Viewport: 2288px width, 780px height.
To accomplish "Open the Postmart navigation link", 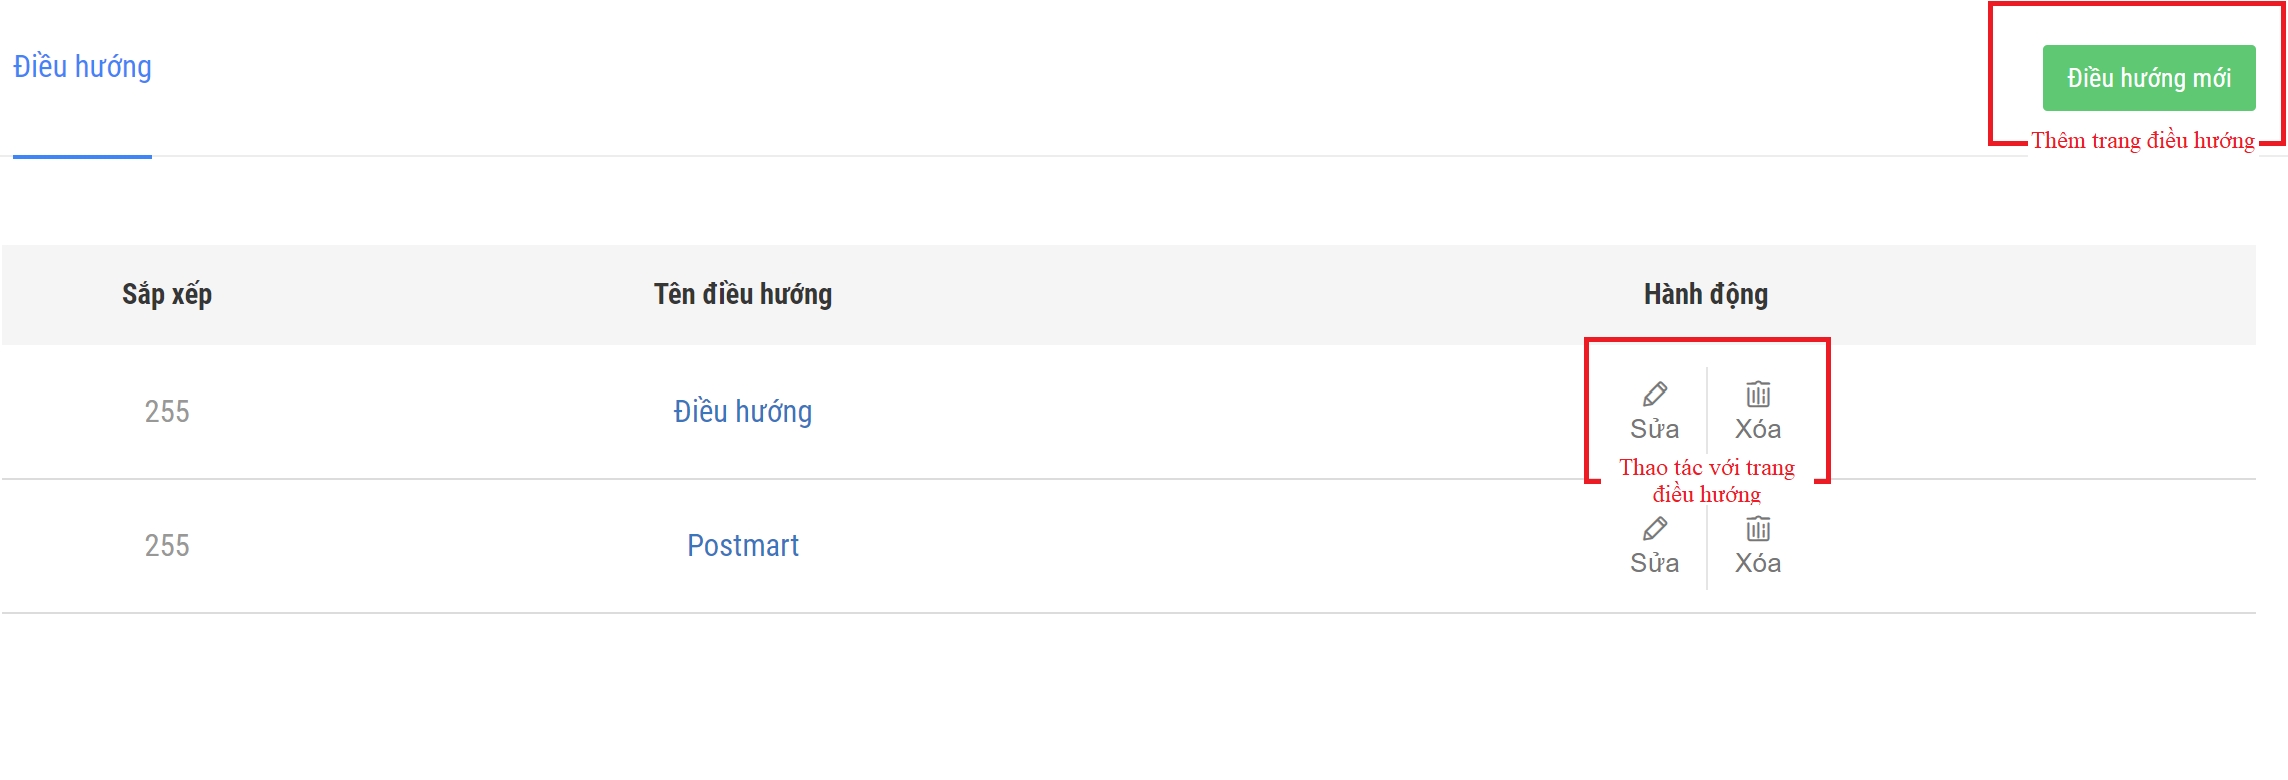I will click(742, 546).
